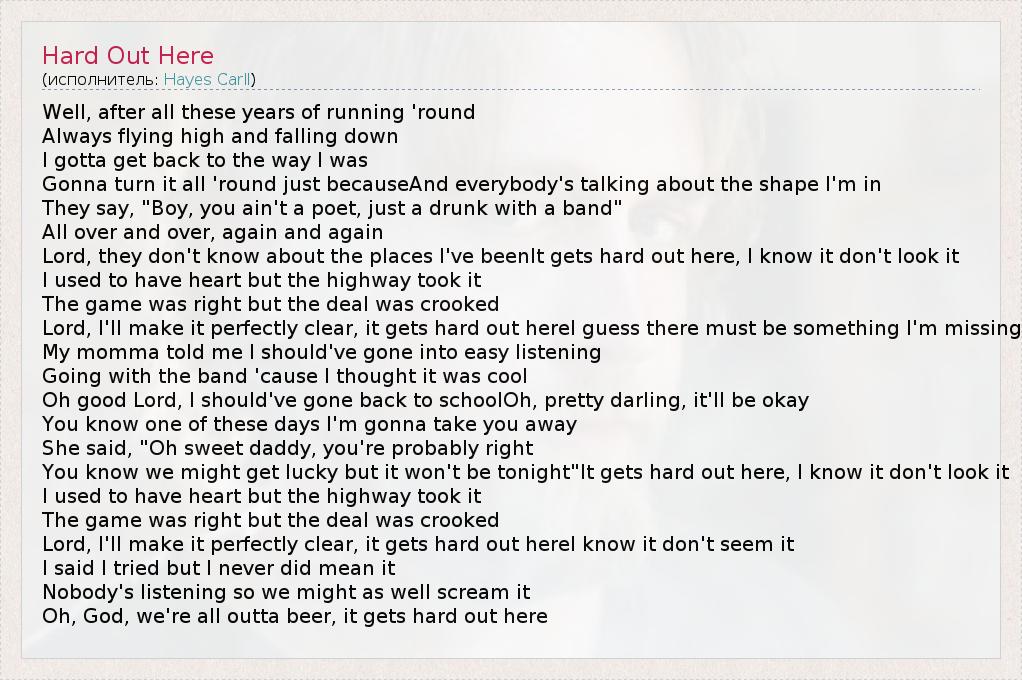The height and width of the screenshot is (680, 1022).
Task: Click the final line "Oh, God, we're all outta beer"
Action: 294,616
